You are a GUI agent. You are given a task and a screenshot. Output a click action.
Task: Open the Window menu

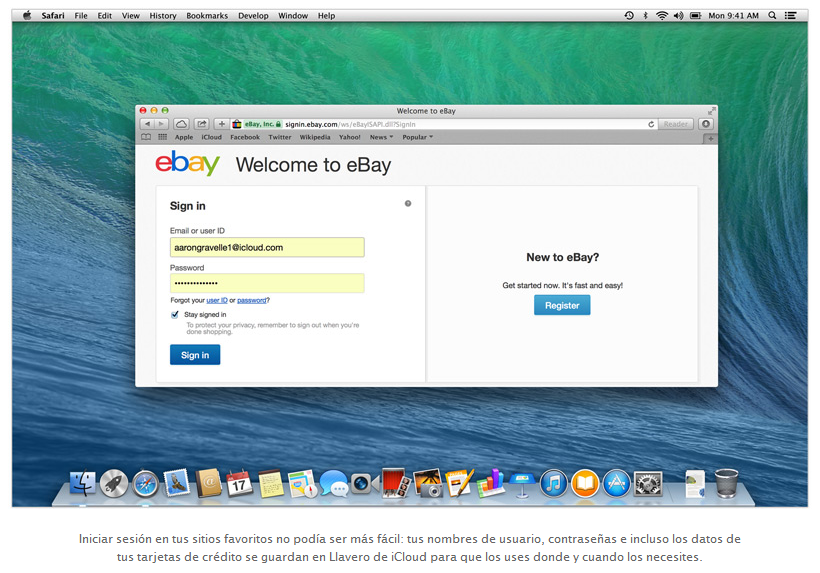[293, 16]
